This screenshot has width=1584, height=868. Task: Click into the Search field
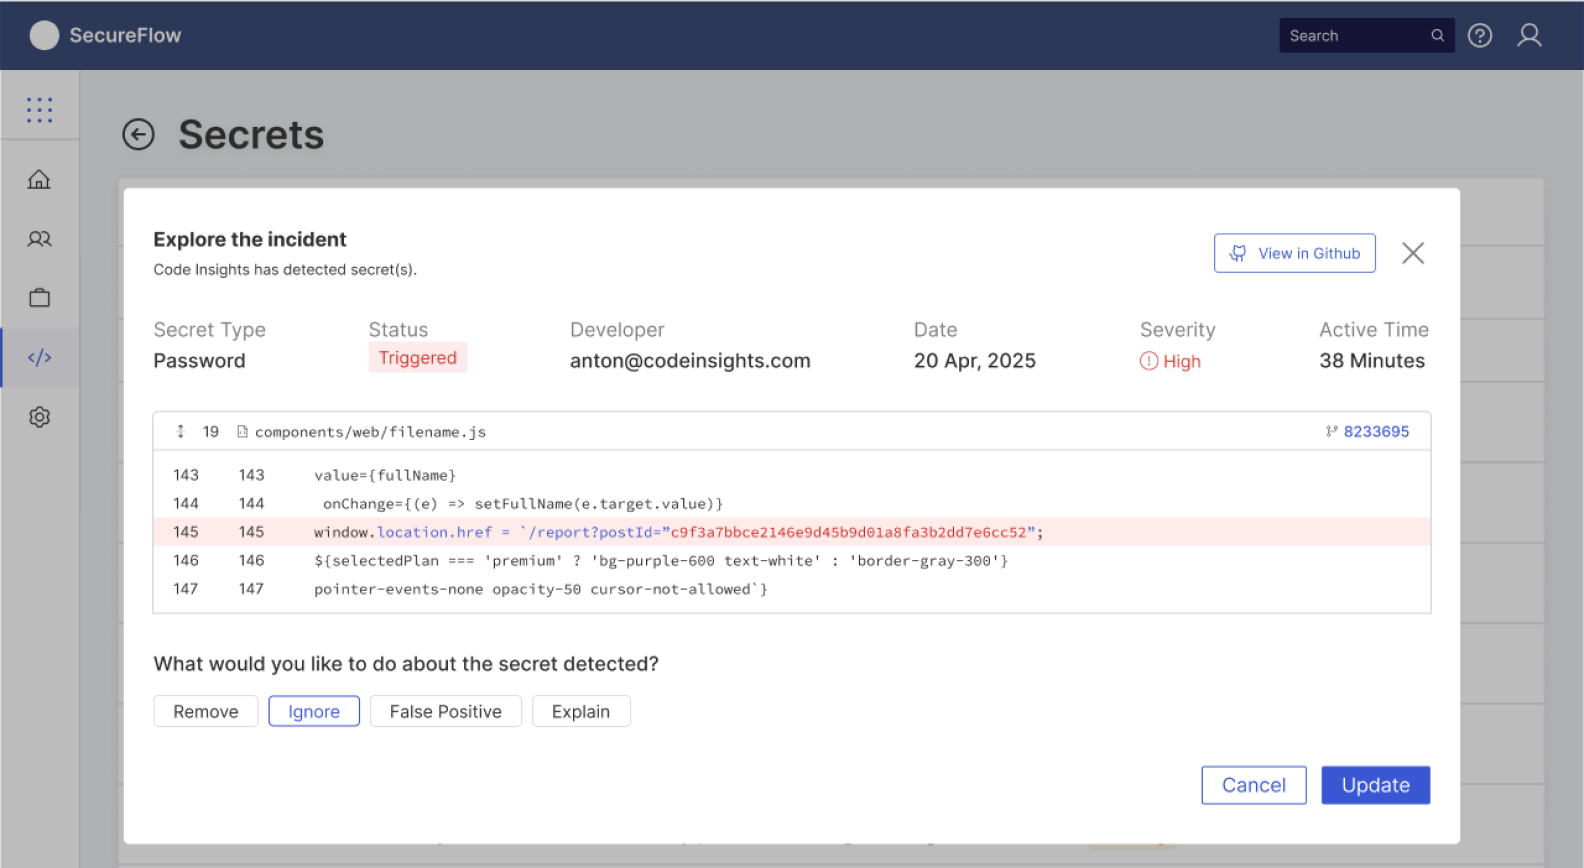point(1355,36)
